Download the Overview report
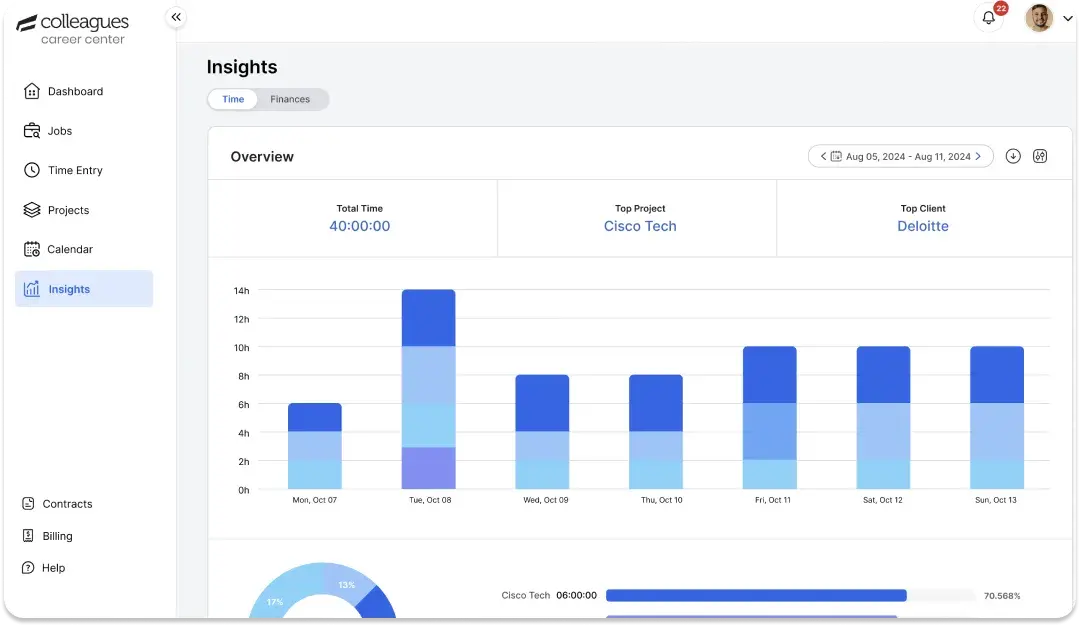The image size is (1080, 626). (1012, 156)
